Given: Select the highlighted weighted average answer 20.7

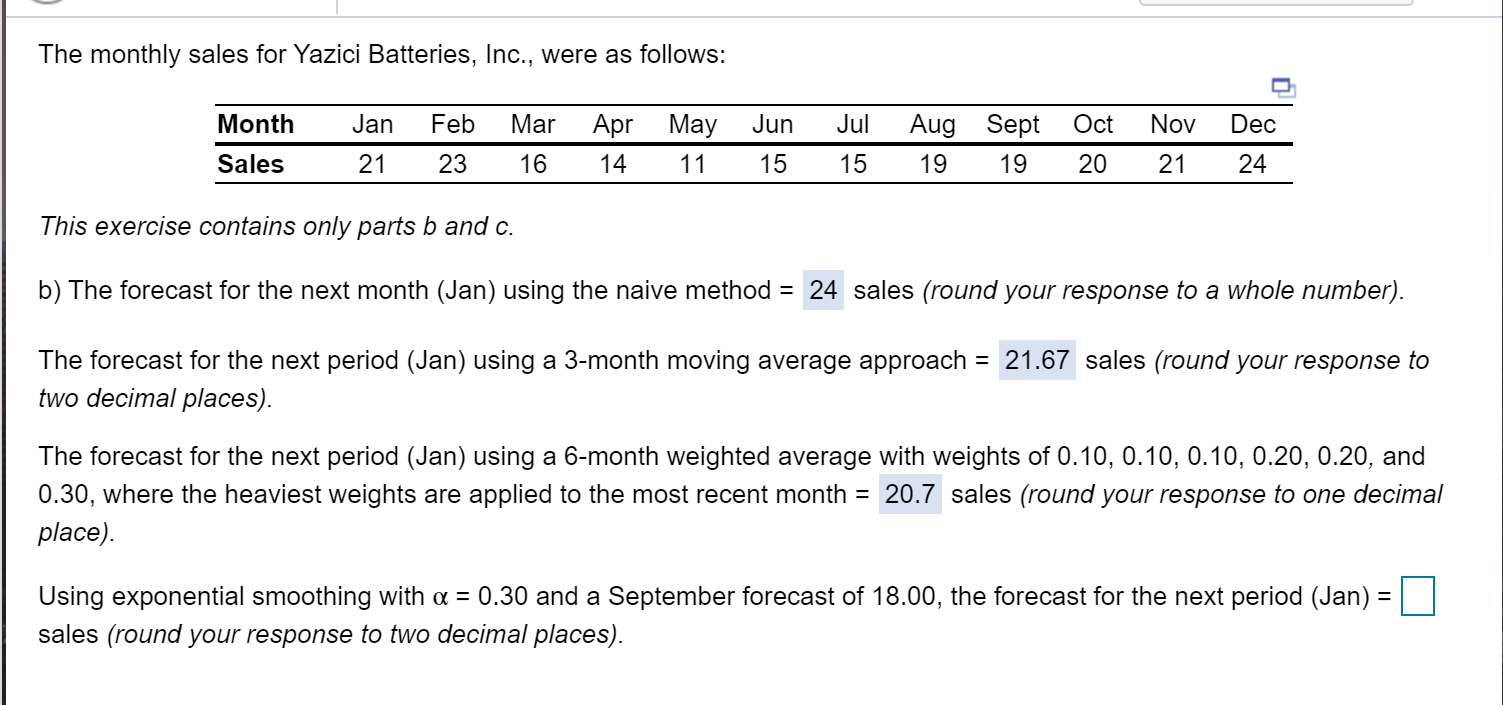Looking at the screenshot, I should [x=909, y=494].
